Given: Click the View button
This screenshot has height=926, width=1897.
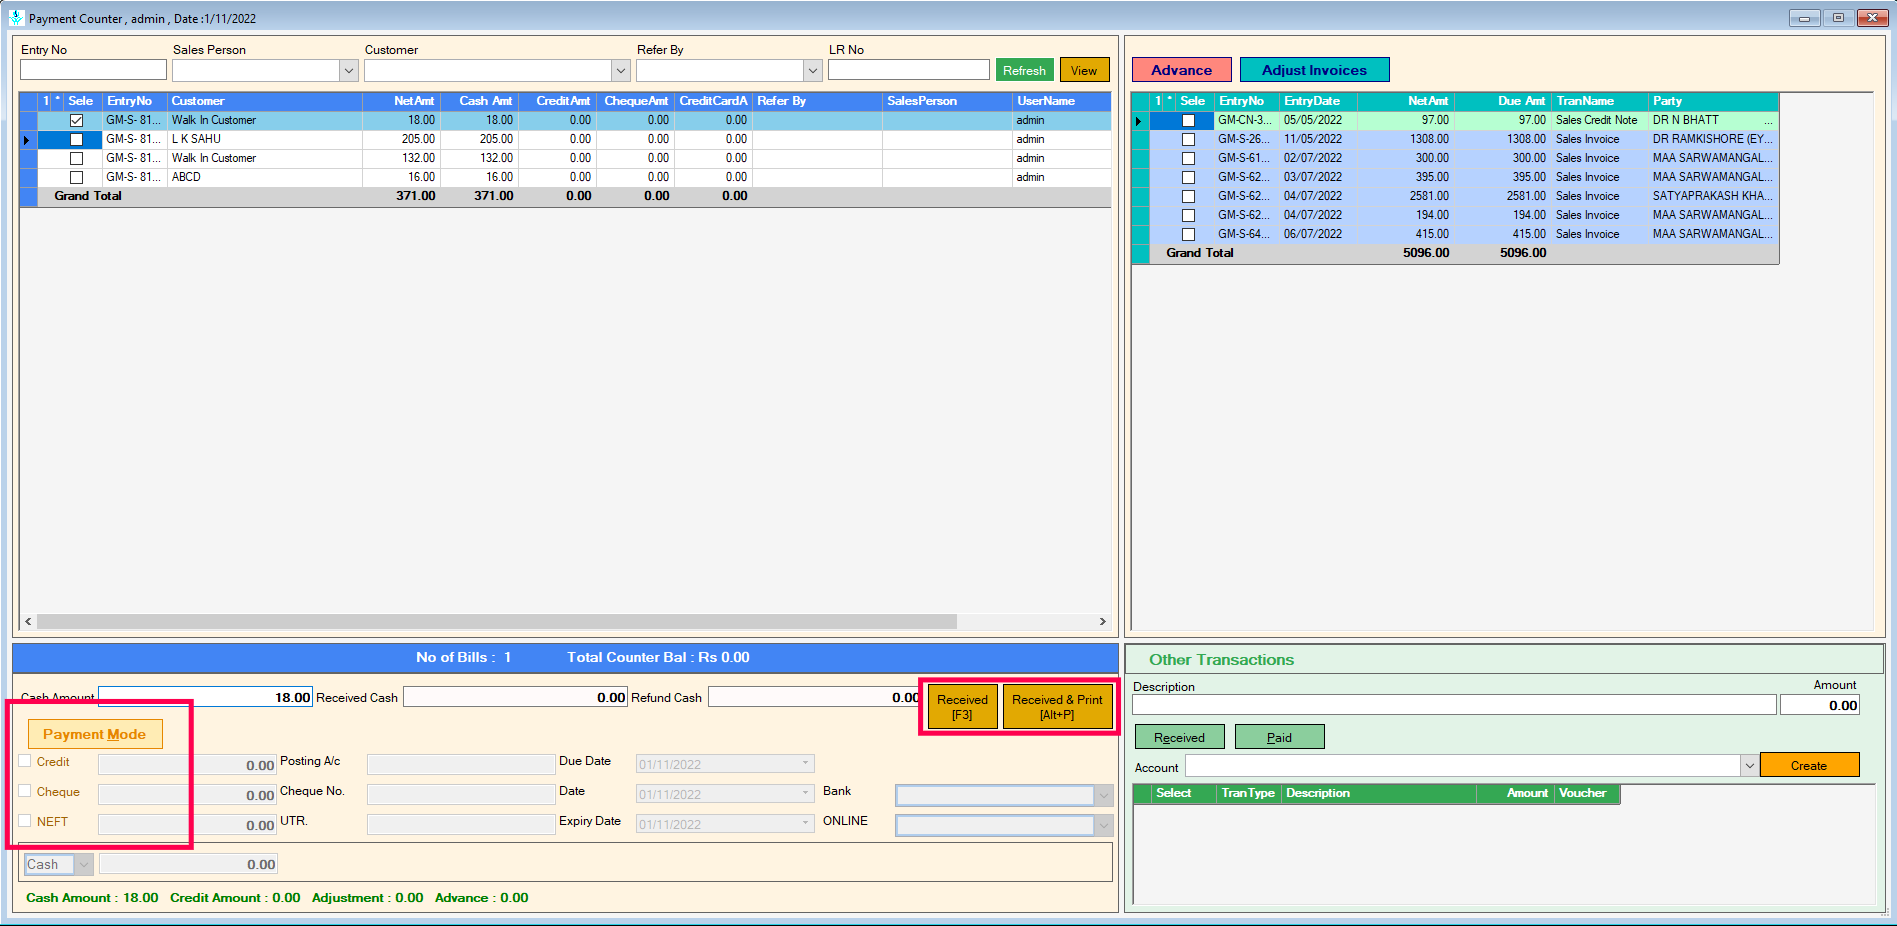Looking at the screenshot, I should click(1084, 70).
